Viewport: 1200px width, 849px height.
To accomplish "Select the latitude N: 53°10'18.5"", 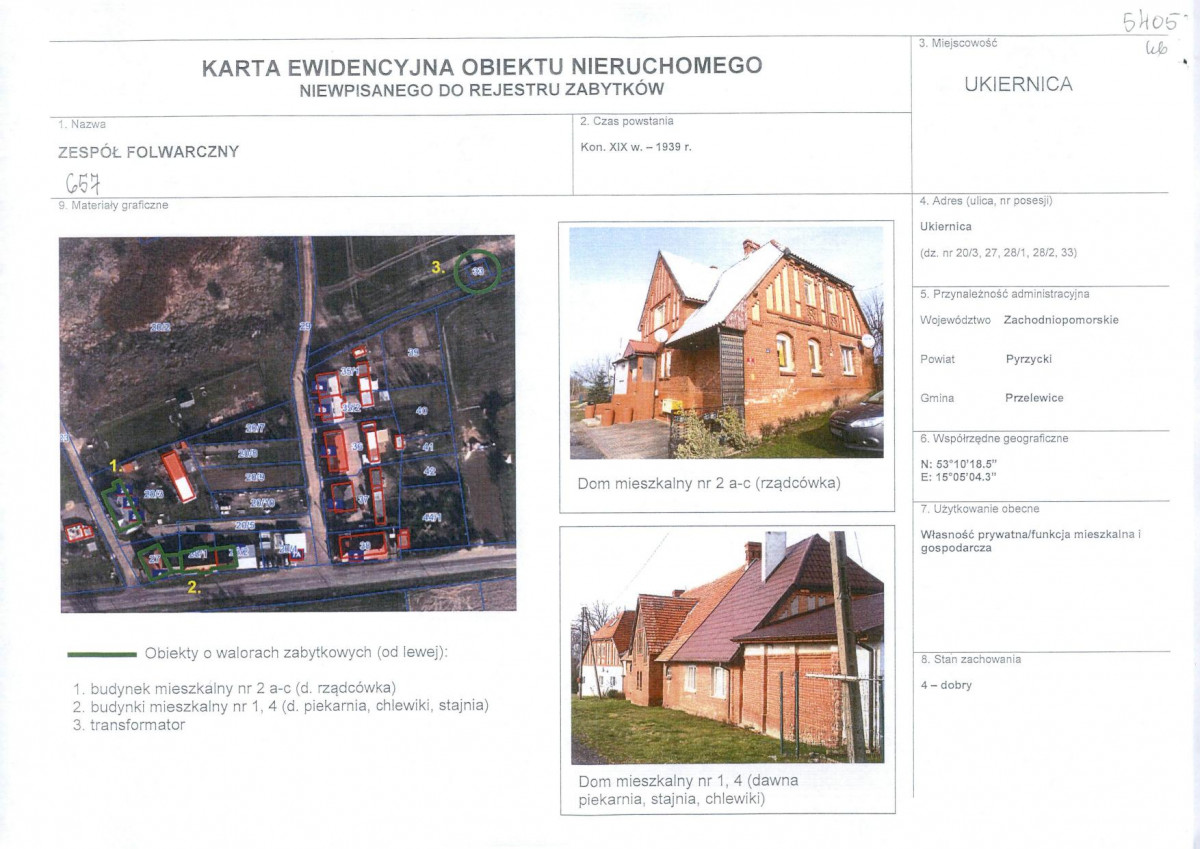I will point(958,463).
